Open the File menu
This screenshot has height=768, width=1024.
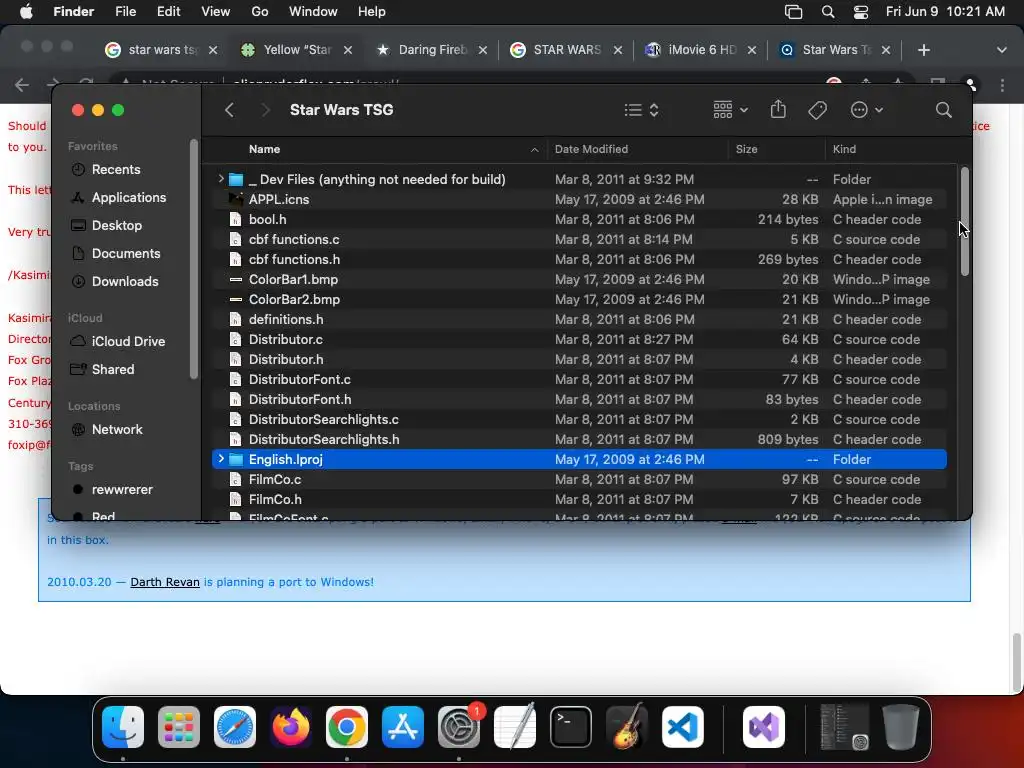(125, 12)
